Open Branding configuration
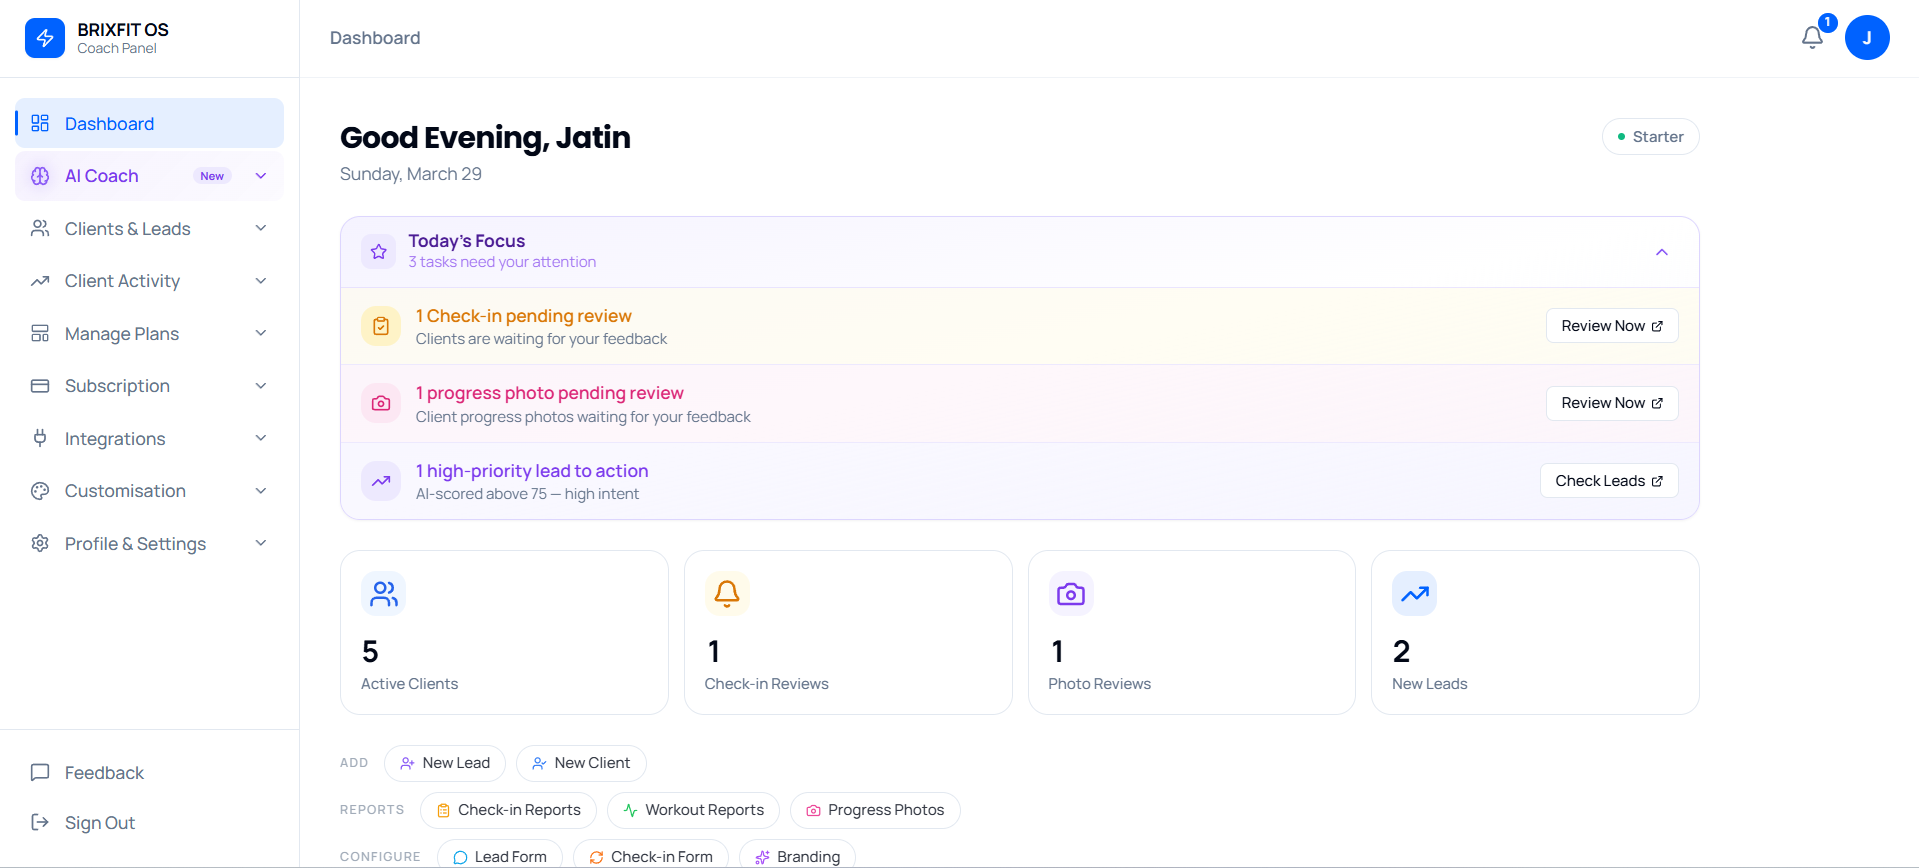1919x868 pixels. click(797, 856)
